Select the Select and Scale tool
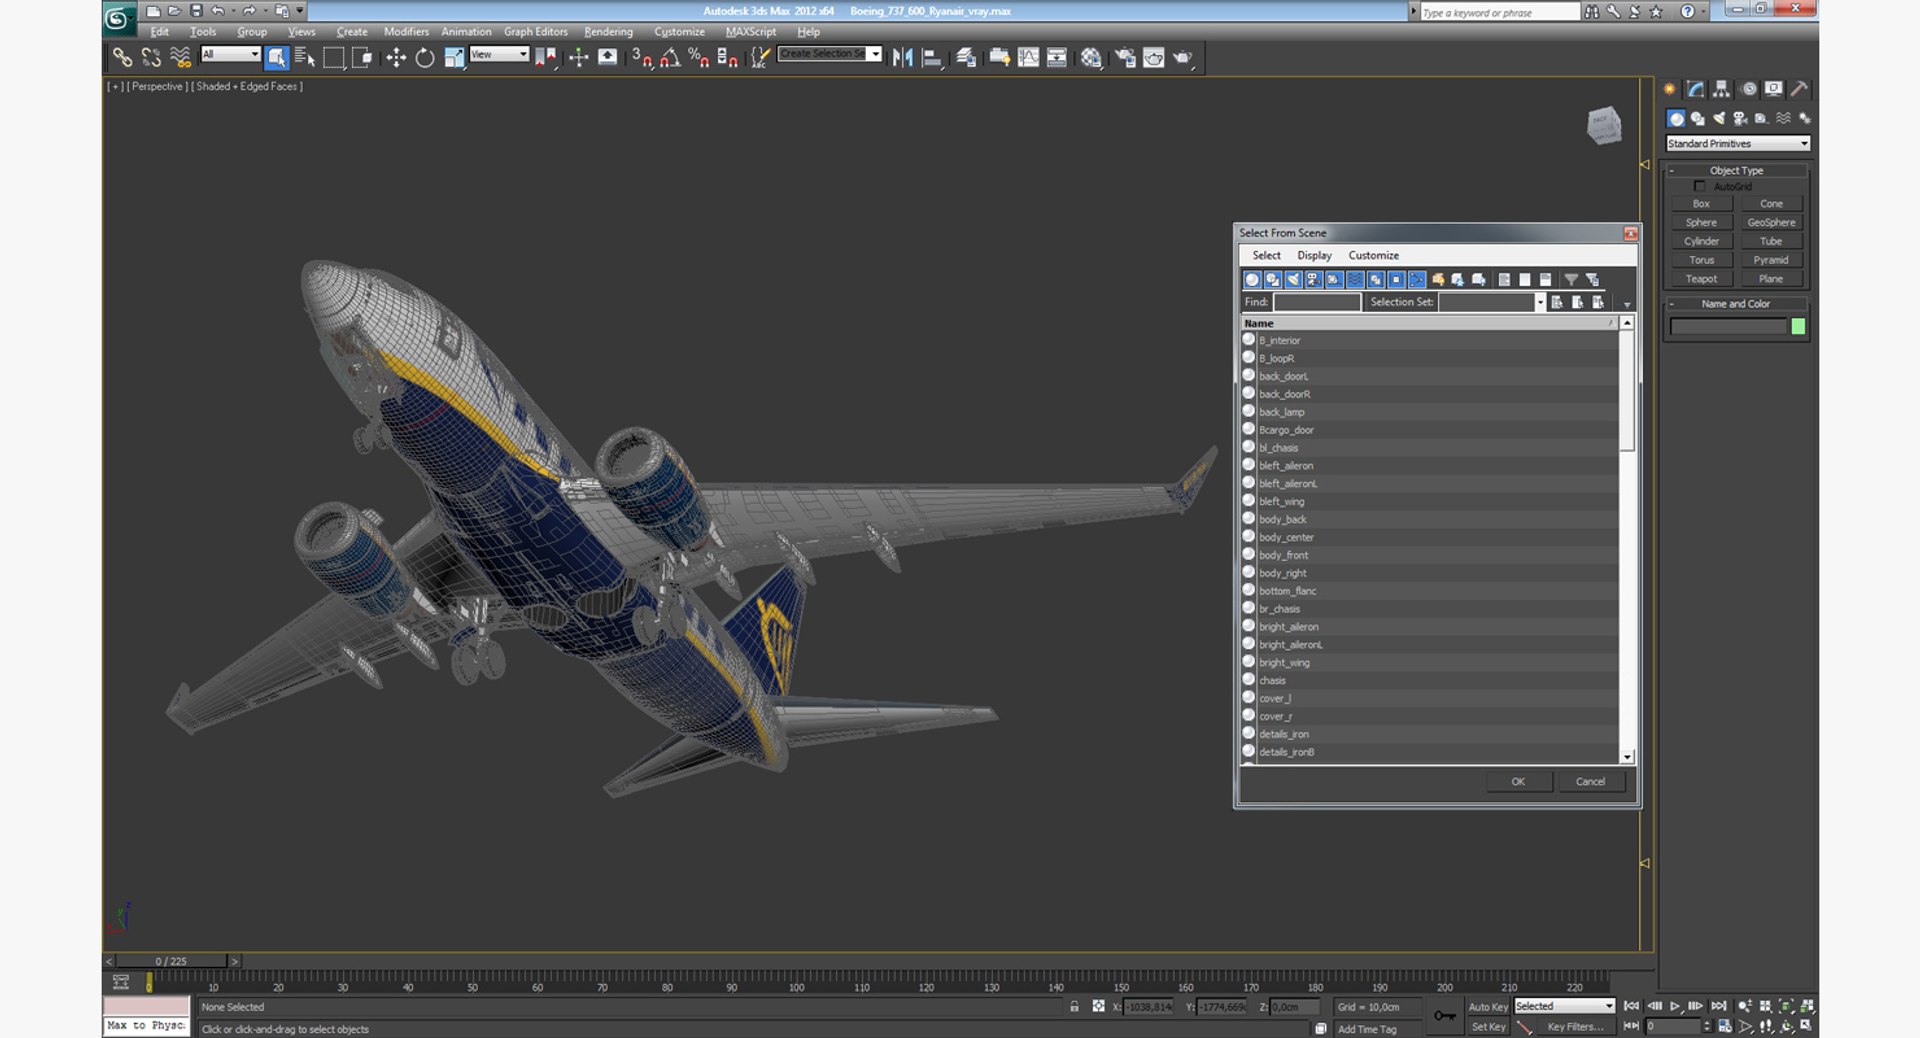 click(454, 58)
